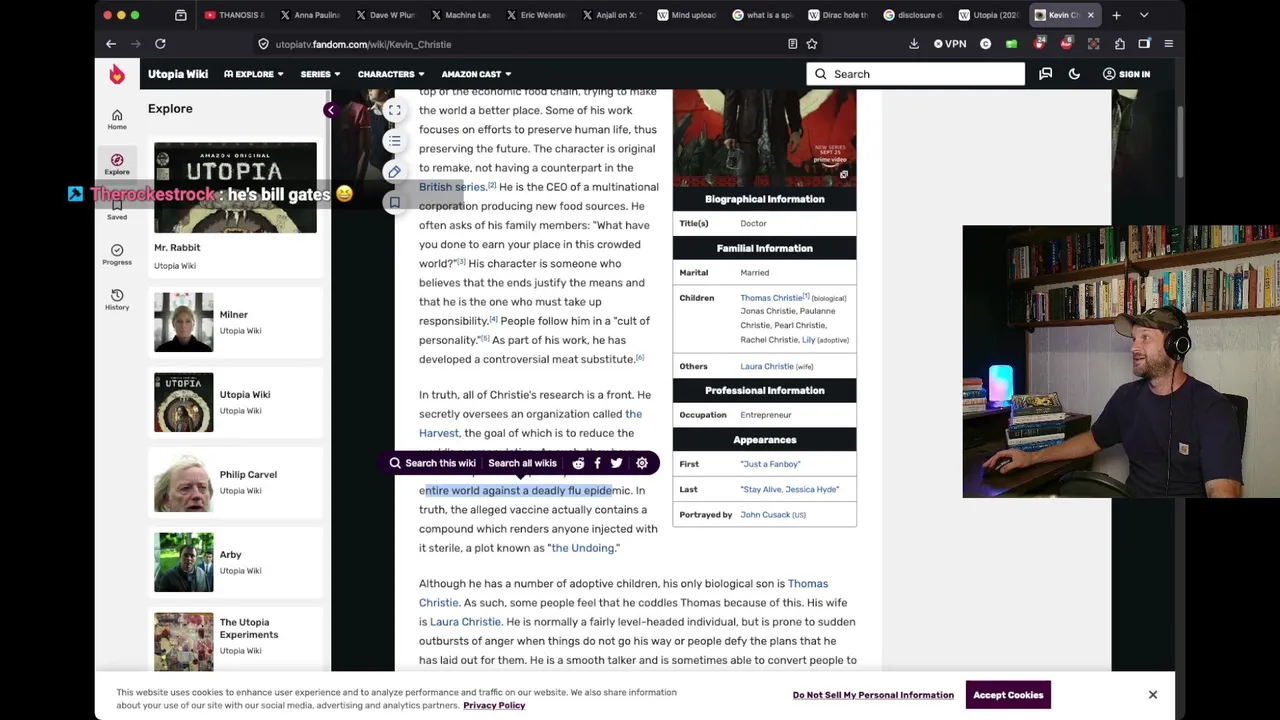Open reader view icon in address bar
Image resolution: width=1280 pixels, height=720 pixels.
click(792, 44)
